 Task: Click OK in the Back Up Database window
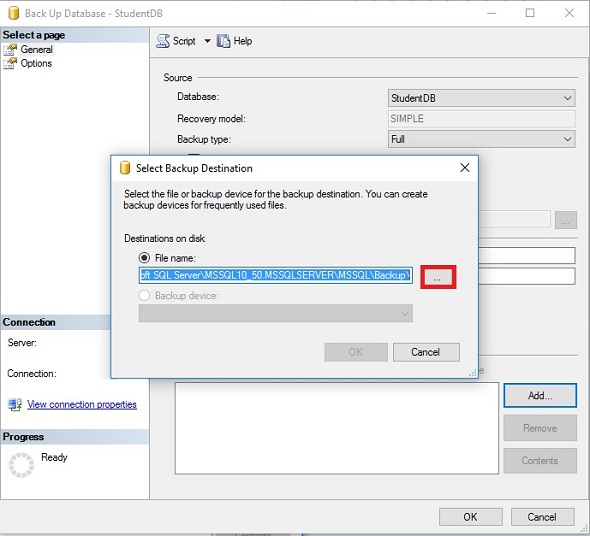470,517
